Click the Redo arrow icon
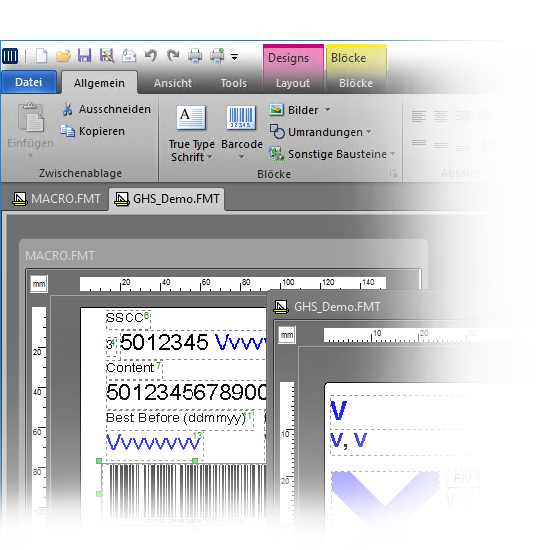The width and height of the screenshot is (536, 550). pyautogui.click(x=173, y=56)
